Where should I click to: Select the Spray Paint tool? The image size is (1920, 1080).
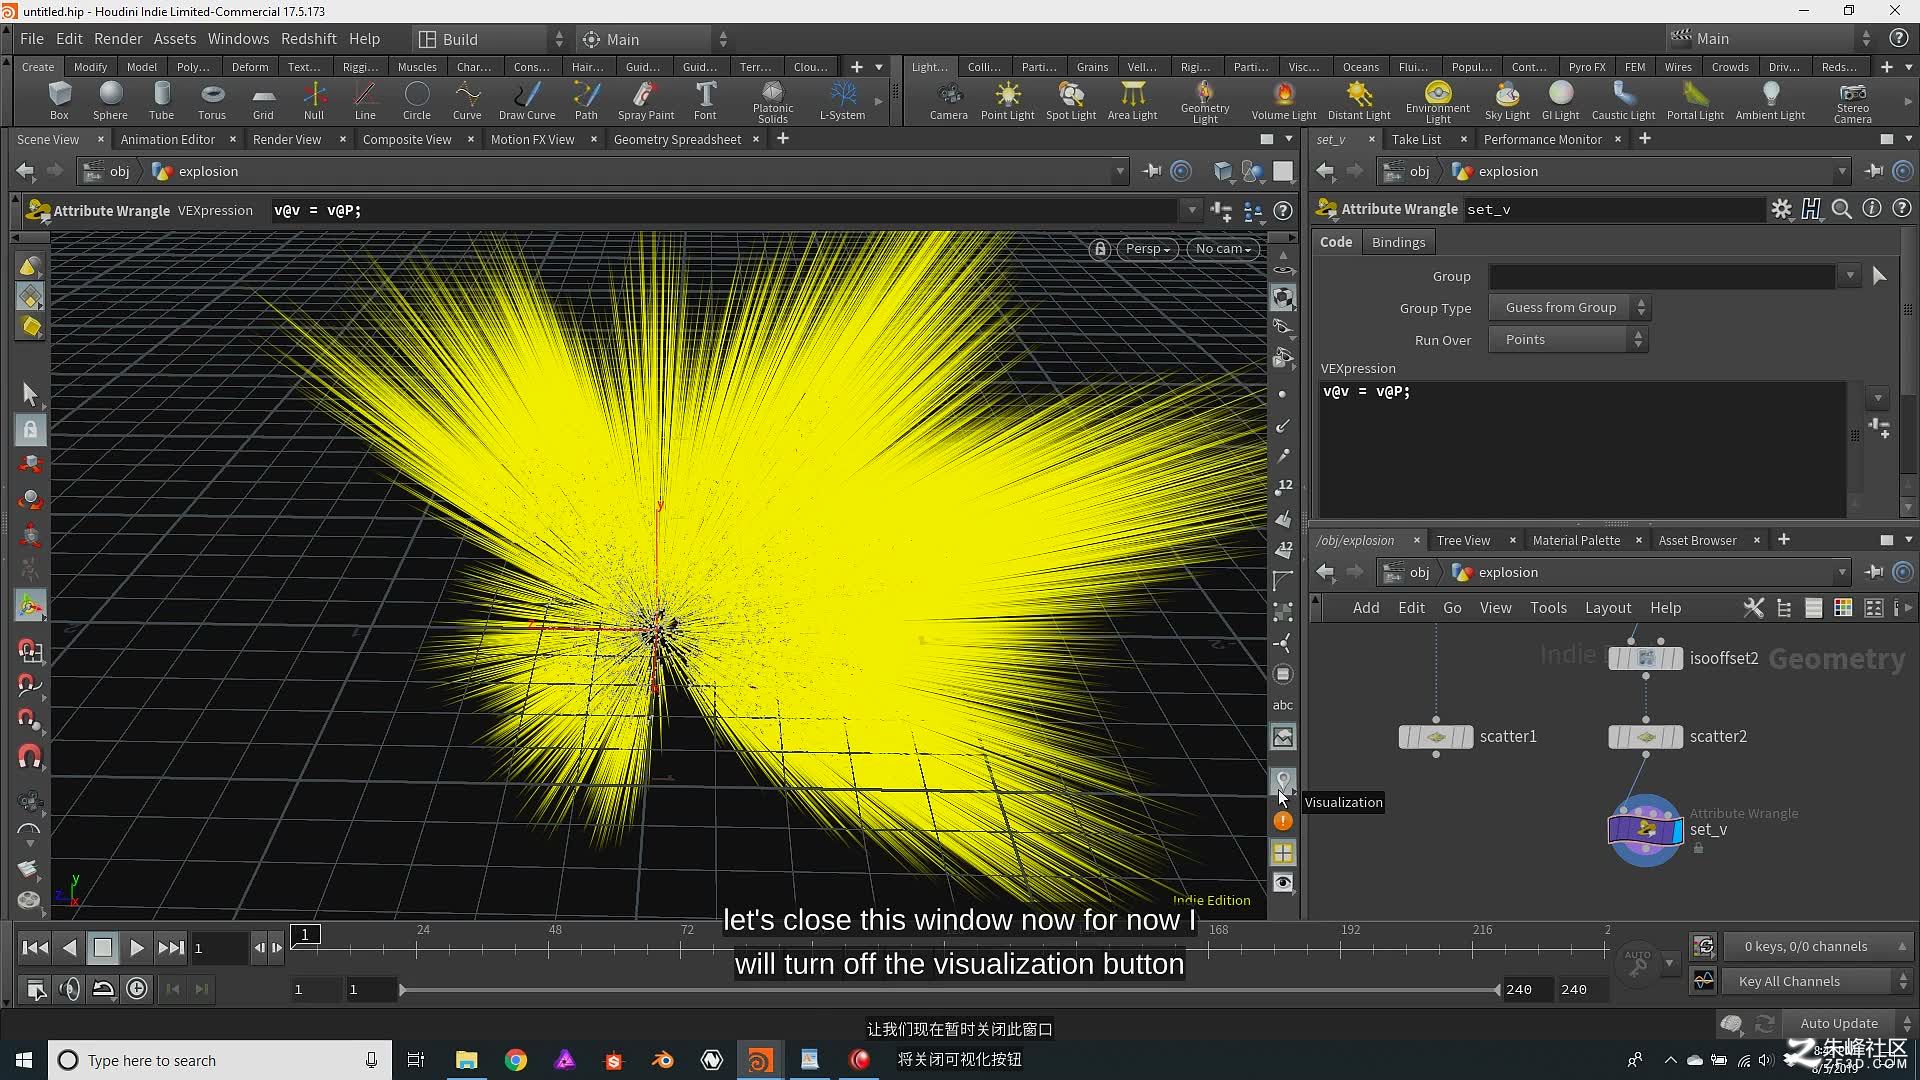coord(646,101)
